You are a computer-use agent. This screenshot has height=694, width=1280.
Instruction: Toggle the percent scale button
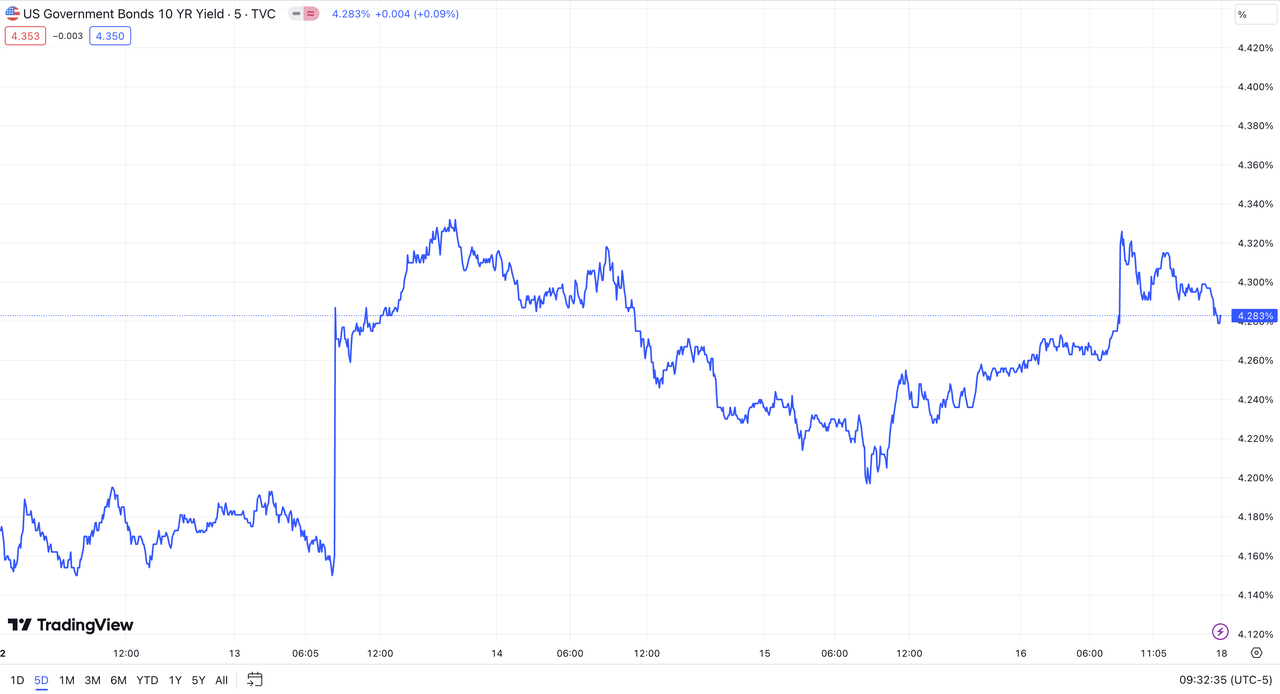click(x=1242, y=14)
